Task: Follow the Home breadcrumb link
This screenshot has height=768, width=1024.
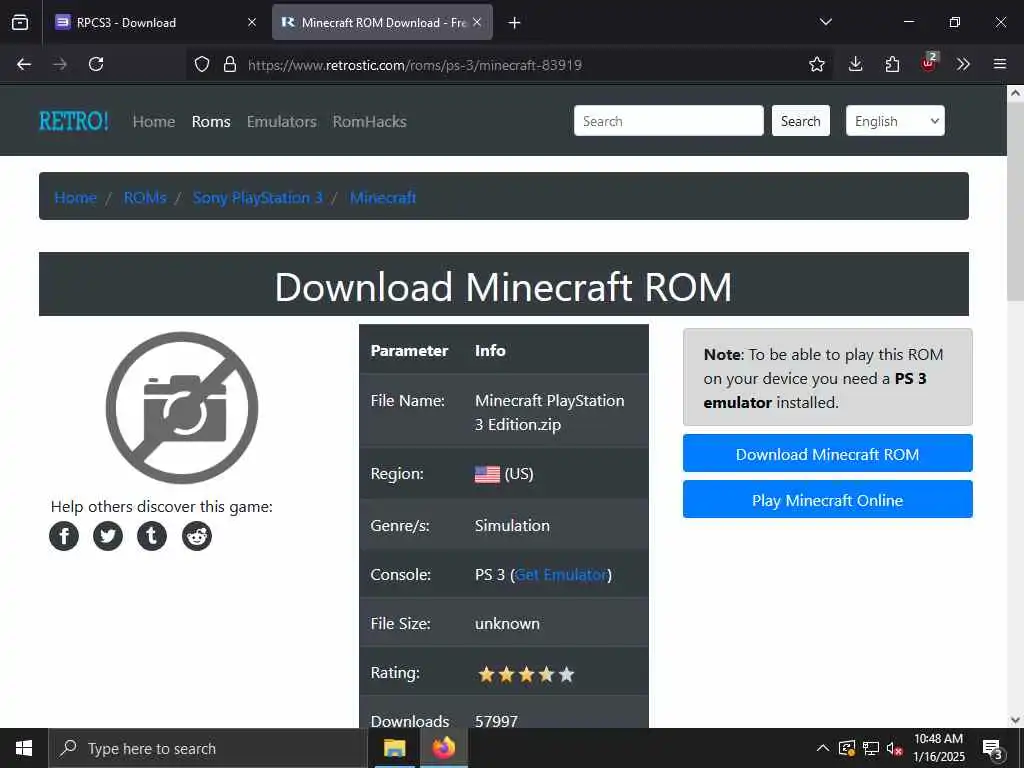Action: click(x=75, y=197)
